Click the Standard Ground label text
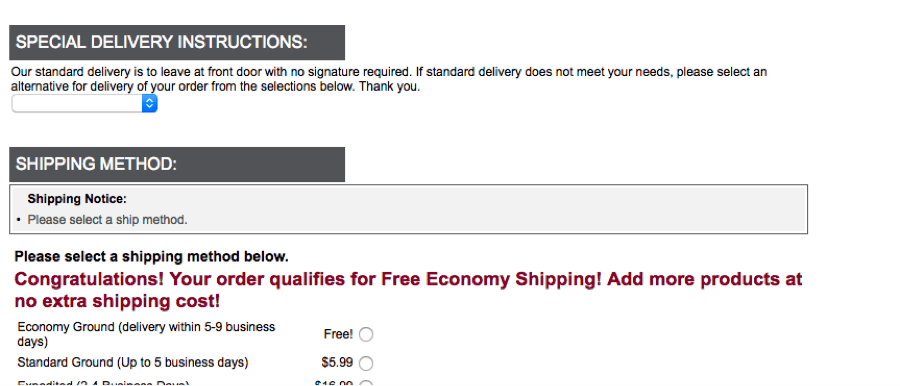 pos(133,362)
